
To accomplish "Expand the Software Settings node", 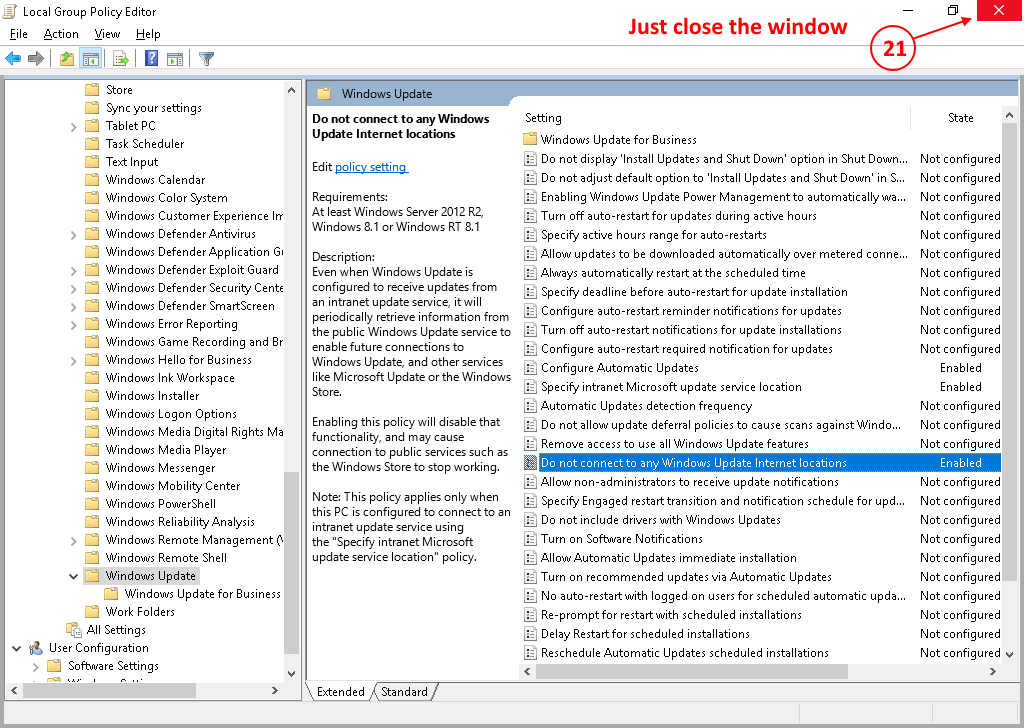I will (35, 667).
